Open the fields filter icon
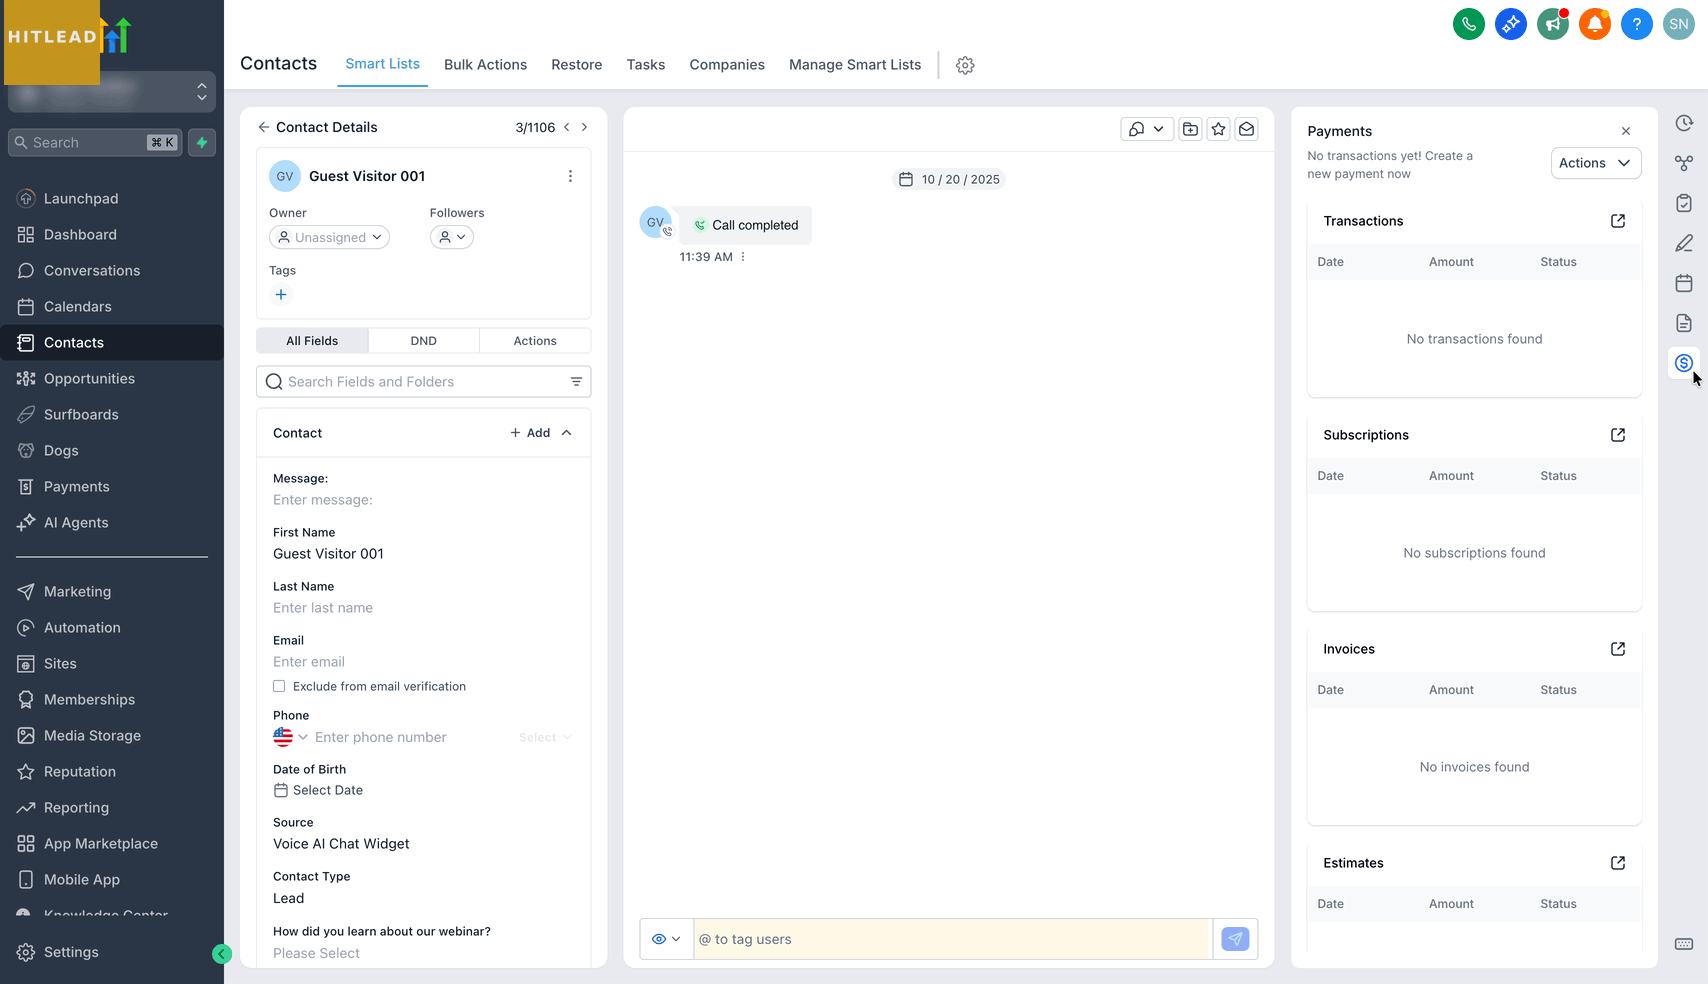This screenshot has width=1708, height=984. tap(576, 381)
